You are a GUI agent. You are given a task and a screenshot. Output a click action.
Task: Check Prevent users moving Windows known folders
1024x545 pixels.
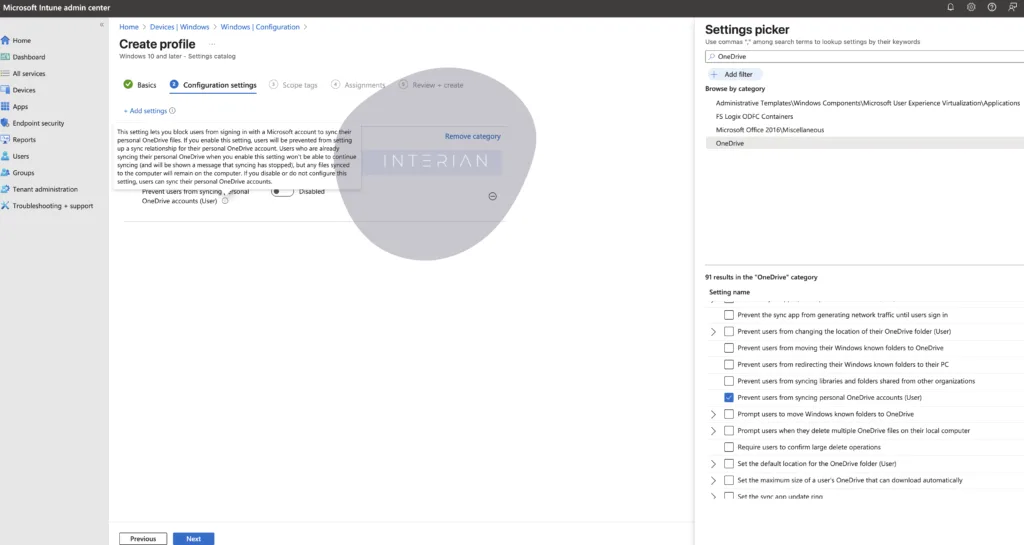click(729, 348)
